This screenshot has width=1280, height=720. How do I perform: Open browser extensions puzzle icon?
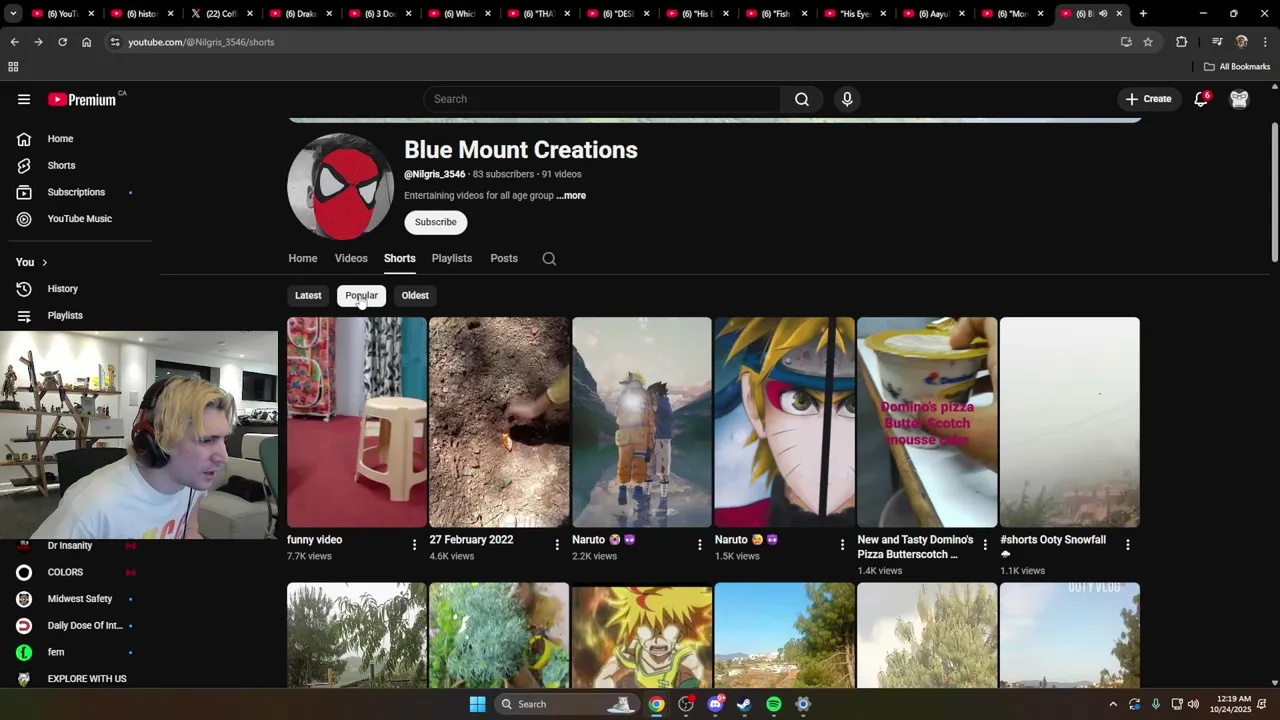[1182, 42]
